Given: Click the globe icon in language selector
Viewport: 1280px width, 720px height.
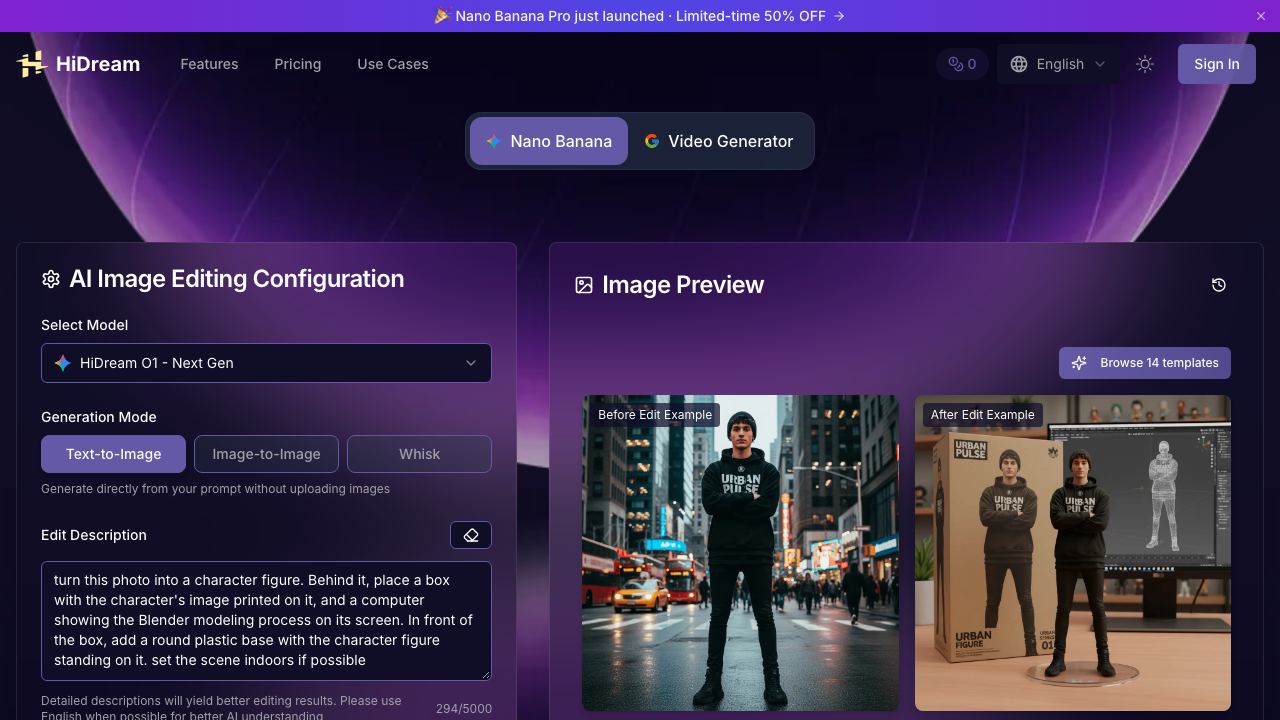Looking at the screenshot, I should (x=1019, y=64).
